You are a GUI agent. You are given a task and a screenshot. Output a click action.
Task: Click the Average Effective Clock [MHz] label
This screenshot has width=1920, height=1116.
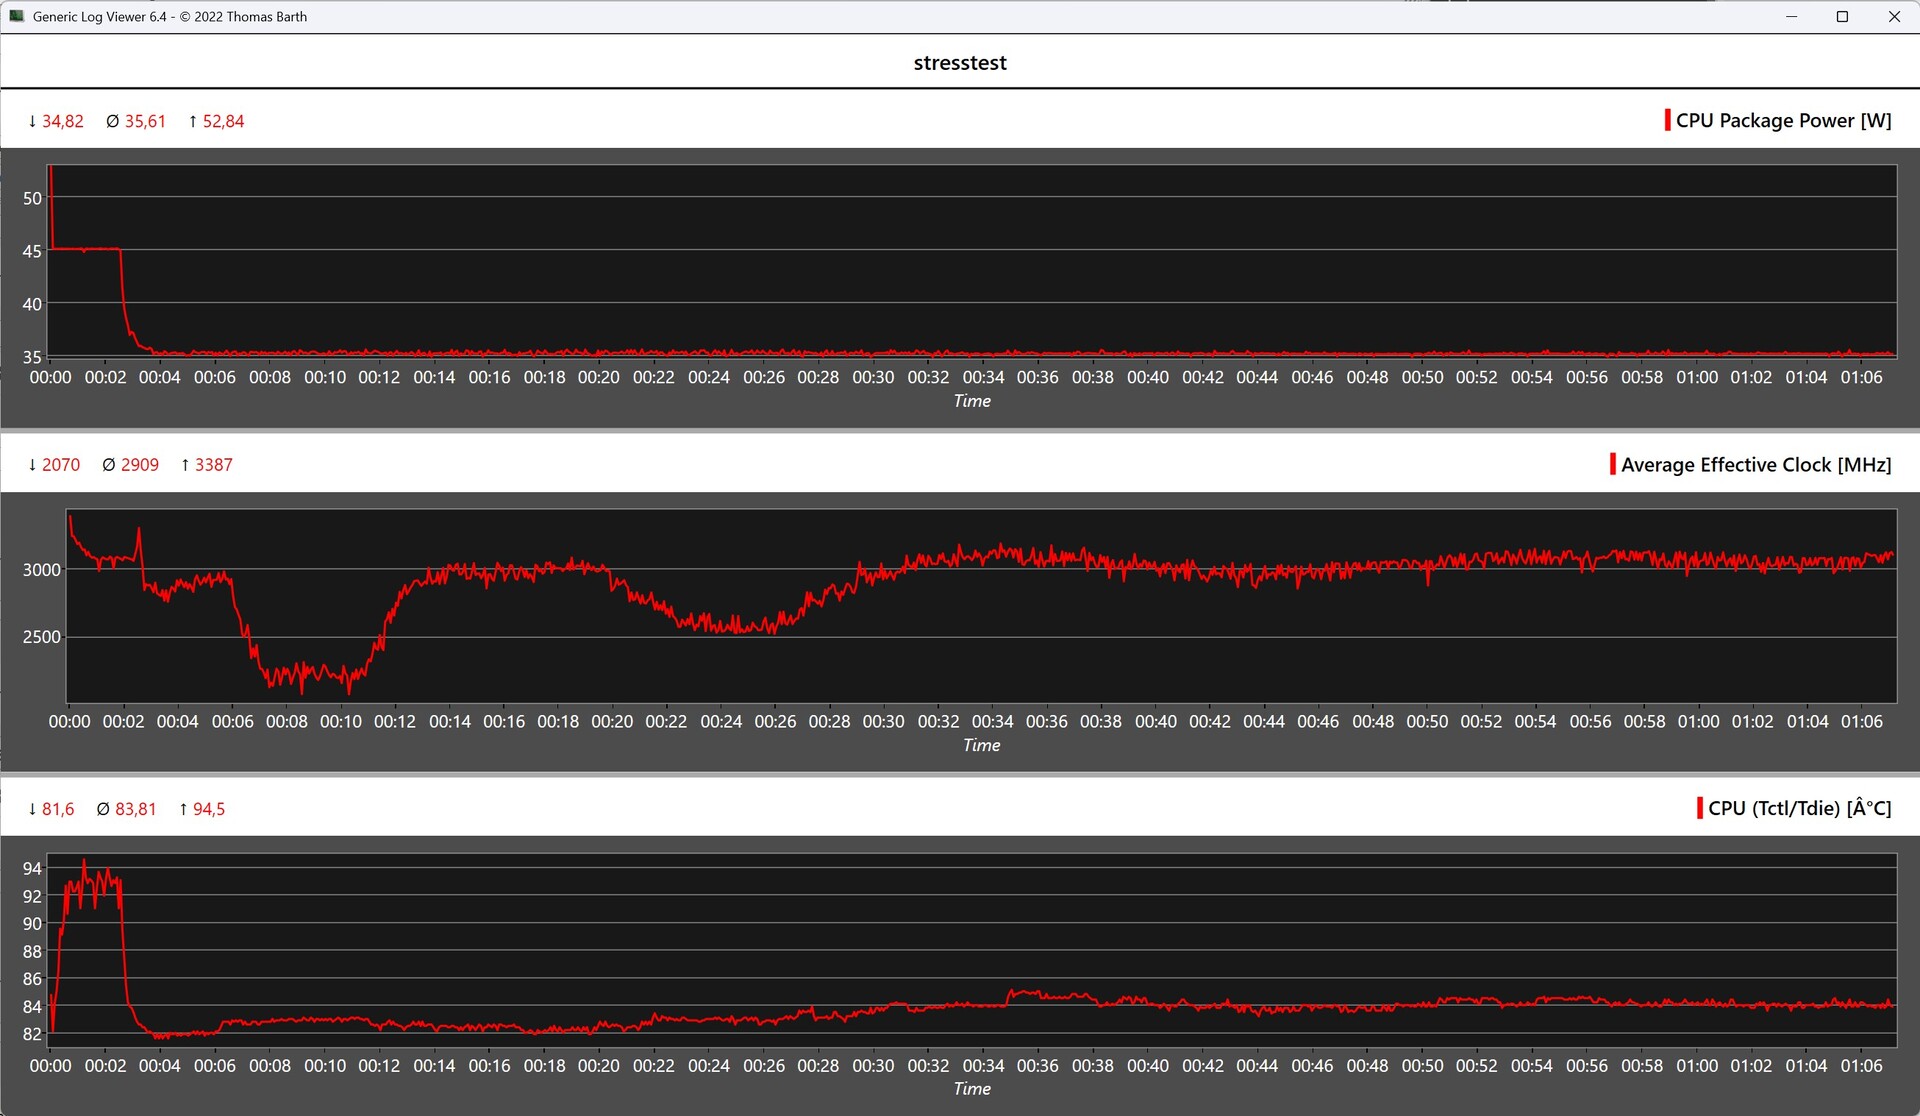(x=1756, y=465)
